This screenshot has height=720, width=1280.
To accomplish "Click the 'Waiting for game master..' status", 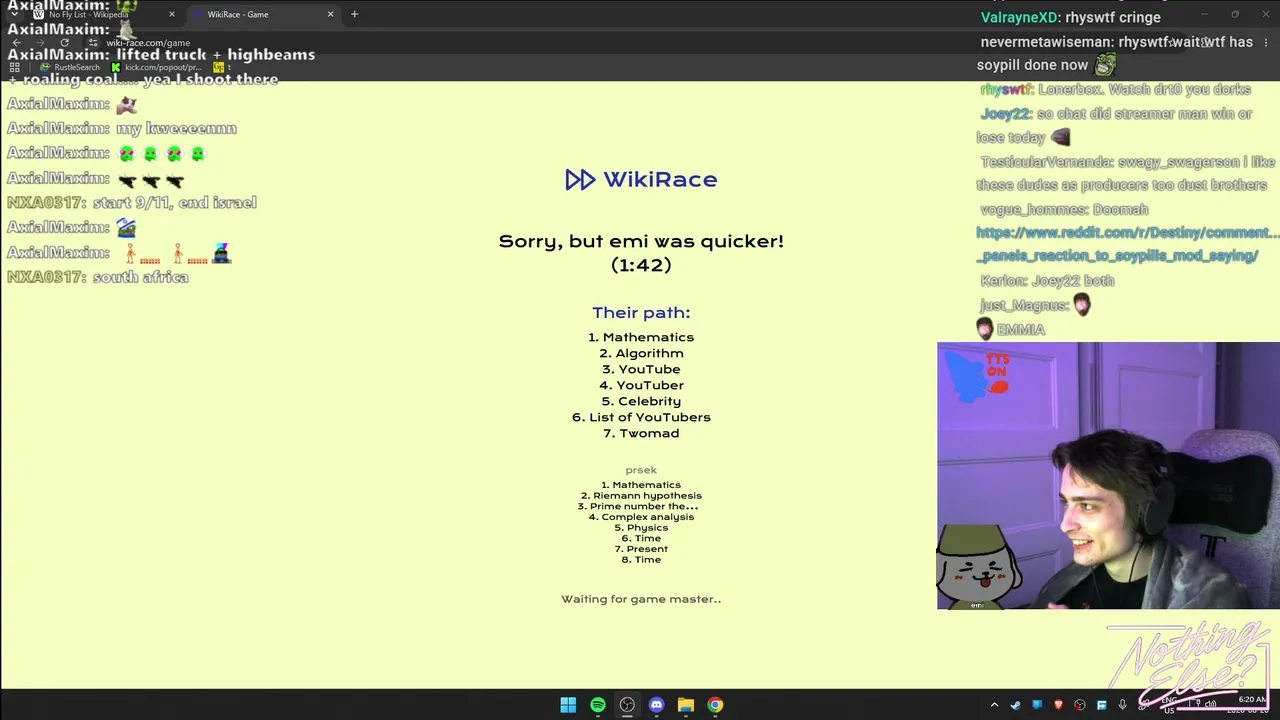I will [641, 599].
